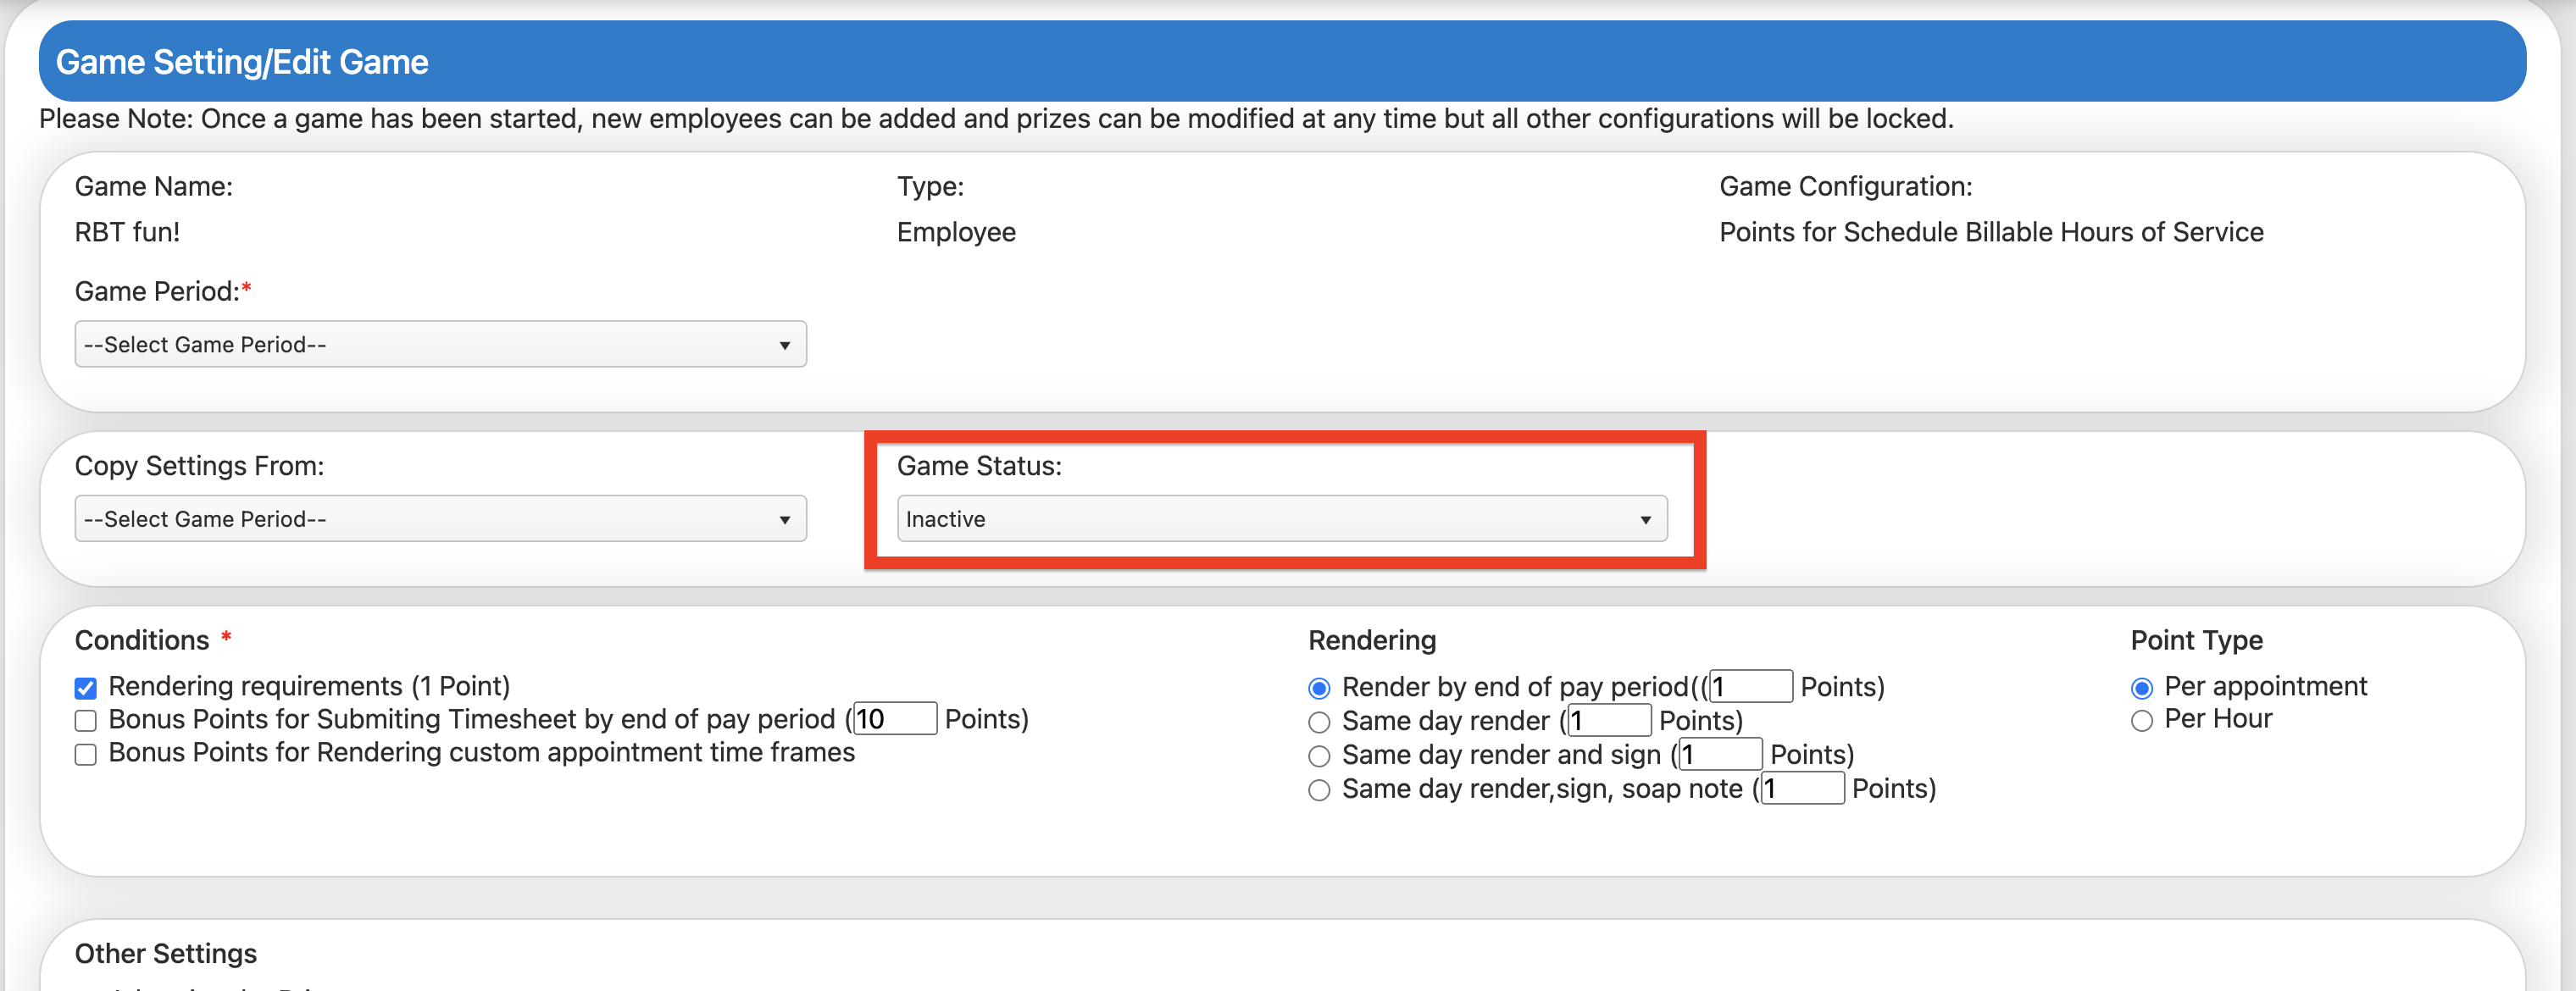Switch point type to Per Hour

(x=2141, y=721)
